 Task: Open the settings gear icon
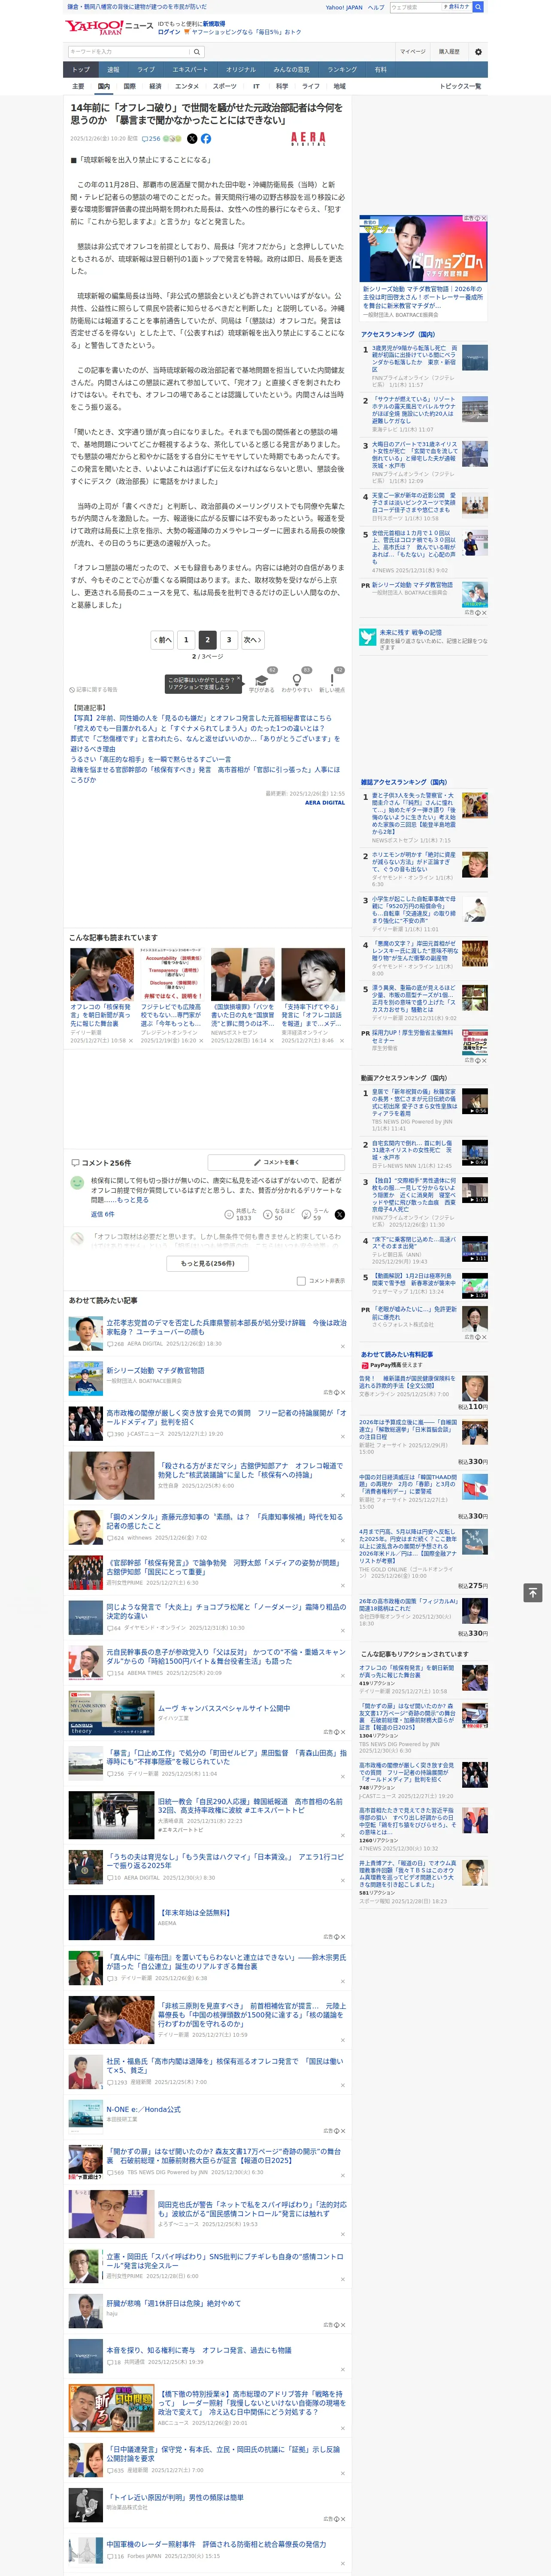pos(478,51)
